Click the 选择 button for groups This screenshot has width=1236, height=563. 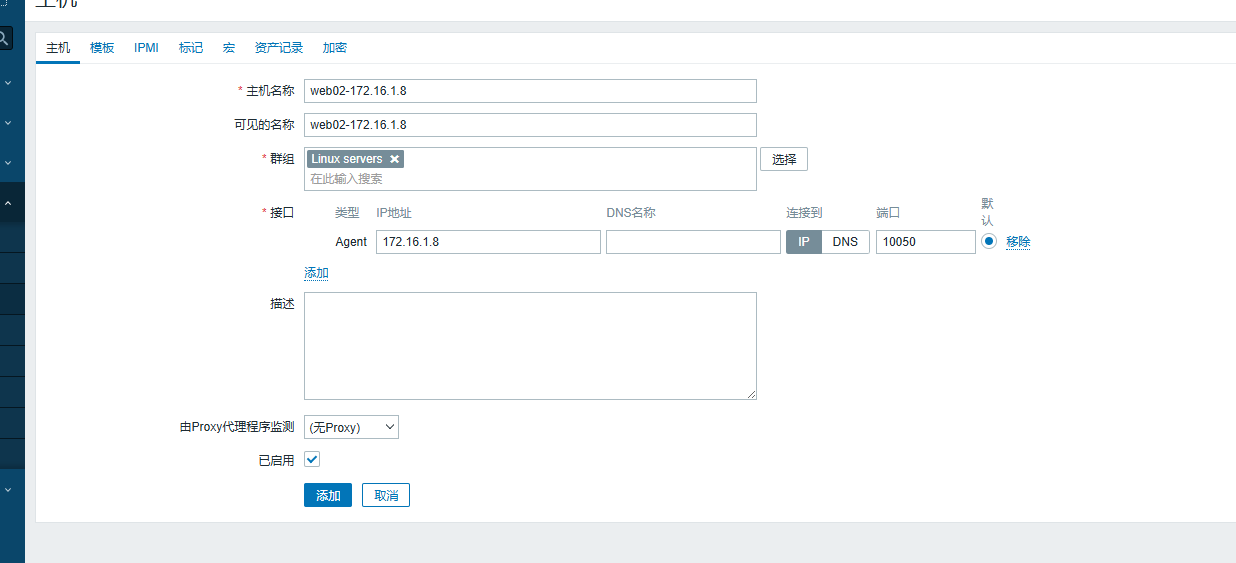[x=784, y=159]
